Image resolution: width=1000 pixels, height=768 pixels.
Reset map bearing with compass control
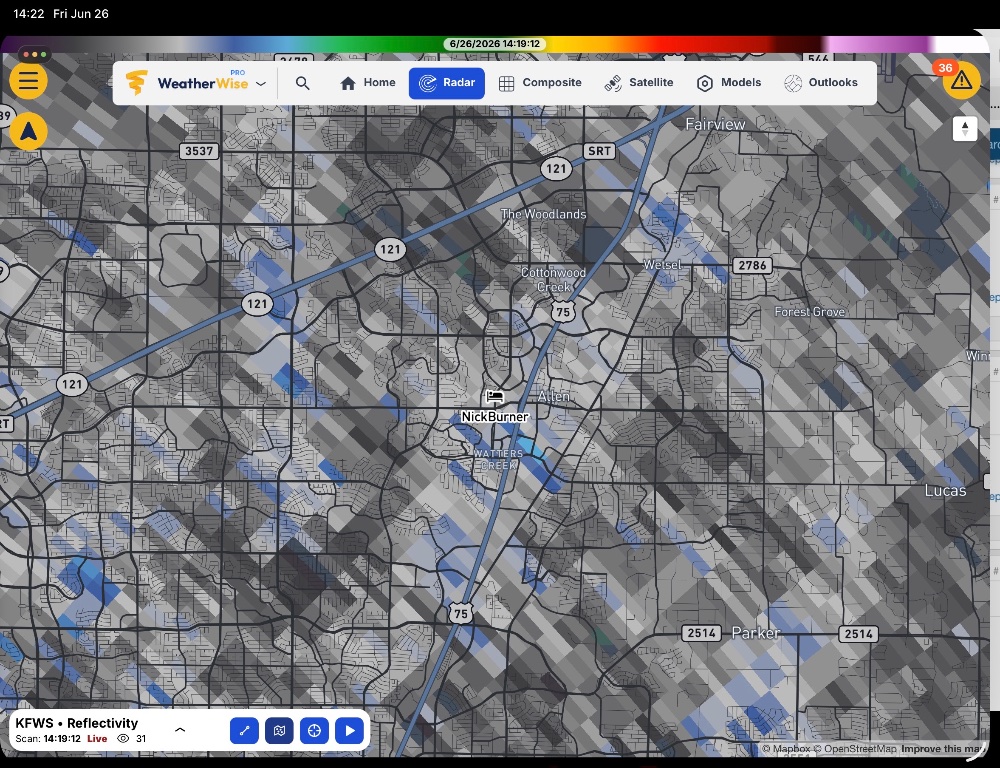964,128
